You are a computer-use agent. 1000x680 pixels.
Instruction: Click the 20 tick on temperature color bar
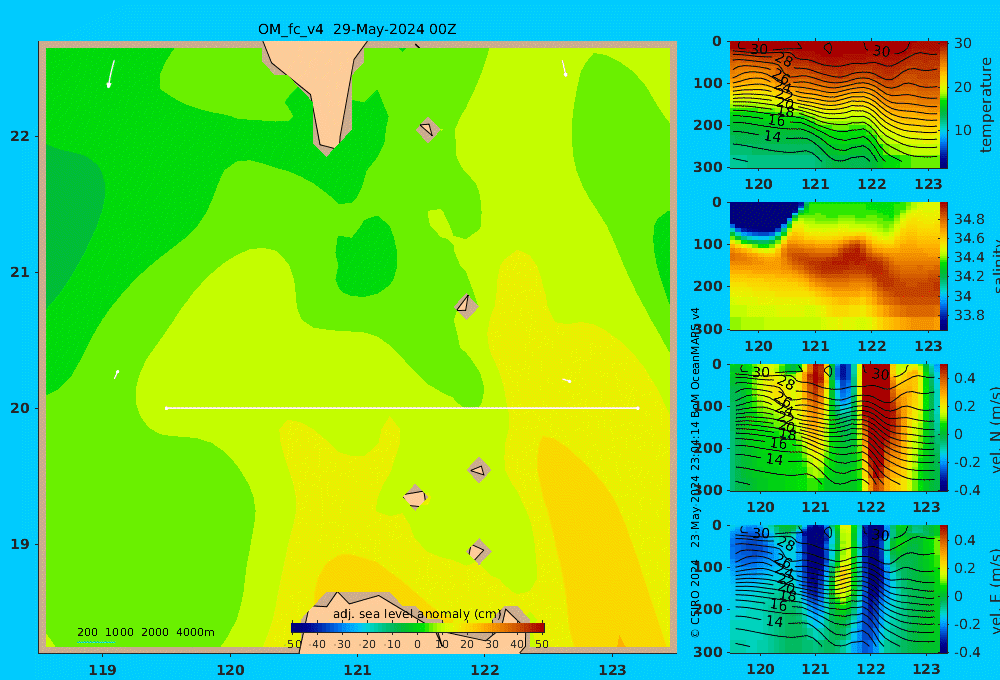pos(962,87)
